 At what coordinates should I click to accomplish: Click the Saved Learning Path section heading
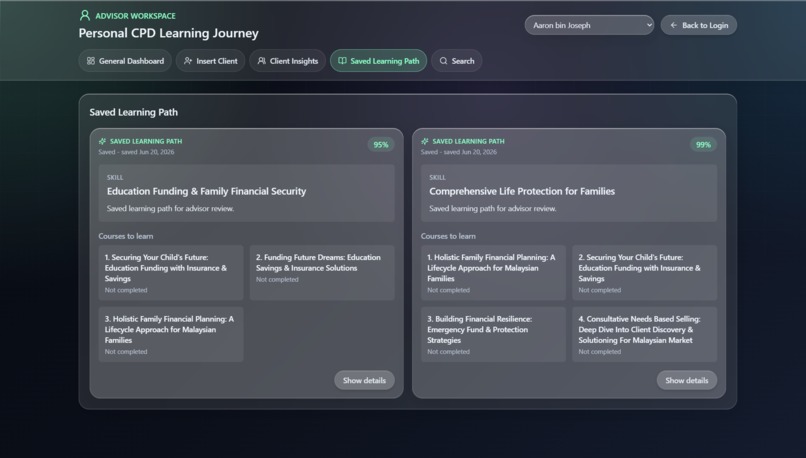click(134, 112)
